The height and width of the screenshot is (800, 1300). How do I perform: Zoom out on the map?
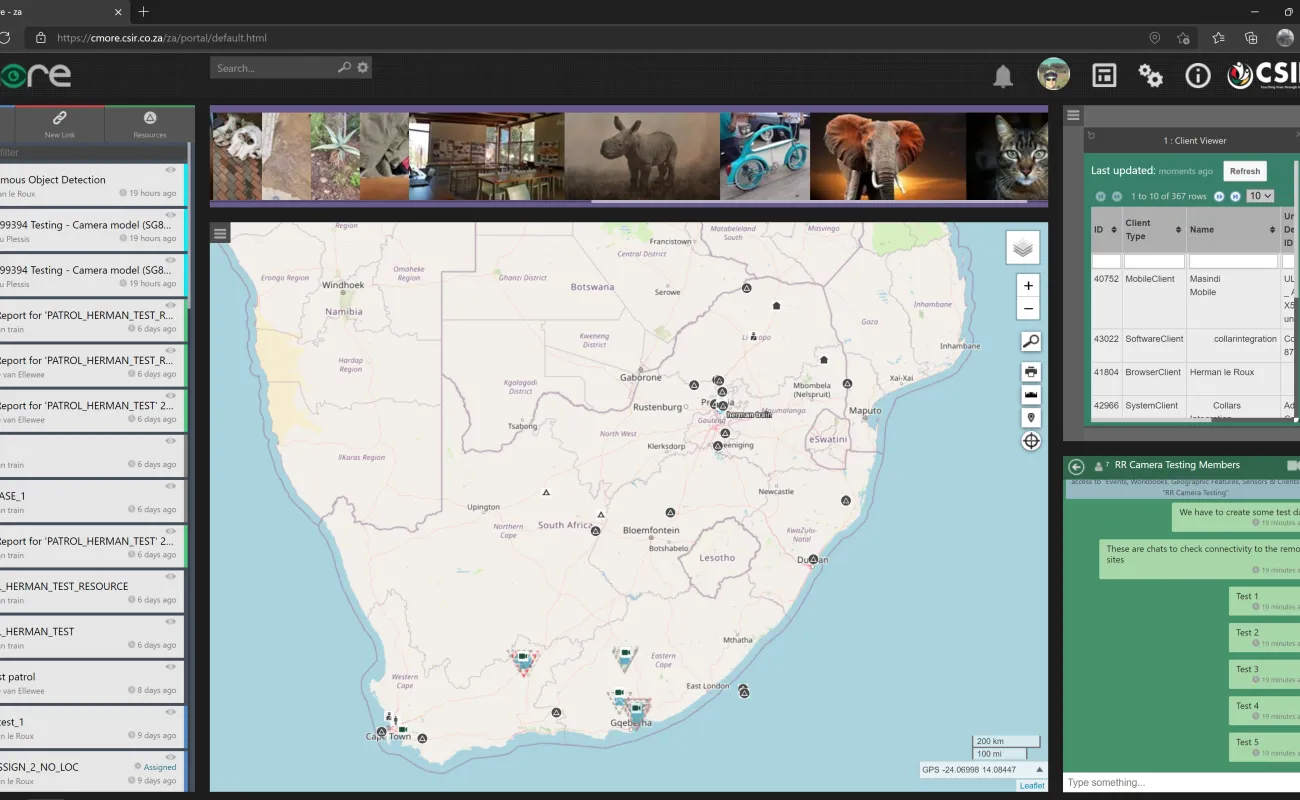coord(1028,308)
